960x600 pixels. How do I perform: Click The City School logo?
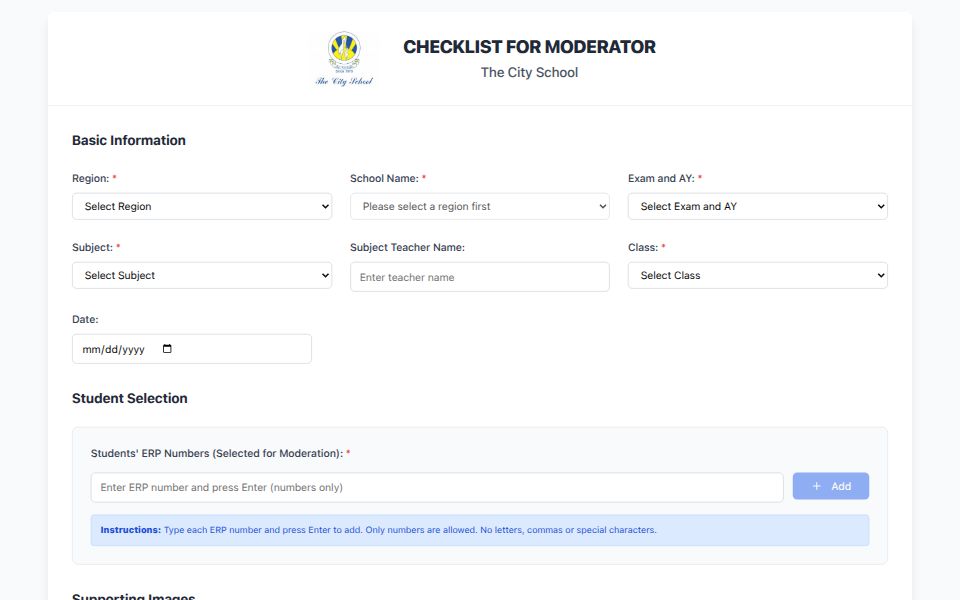[344, 58]
